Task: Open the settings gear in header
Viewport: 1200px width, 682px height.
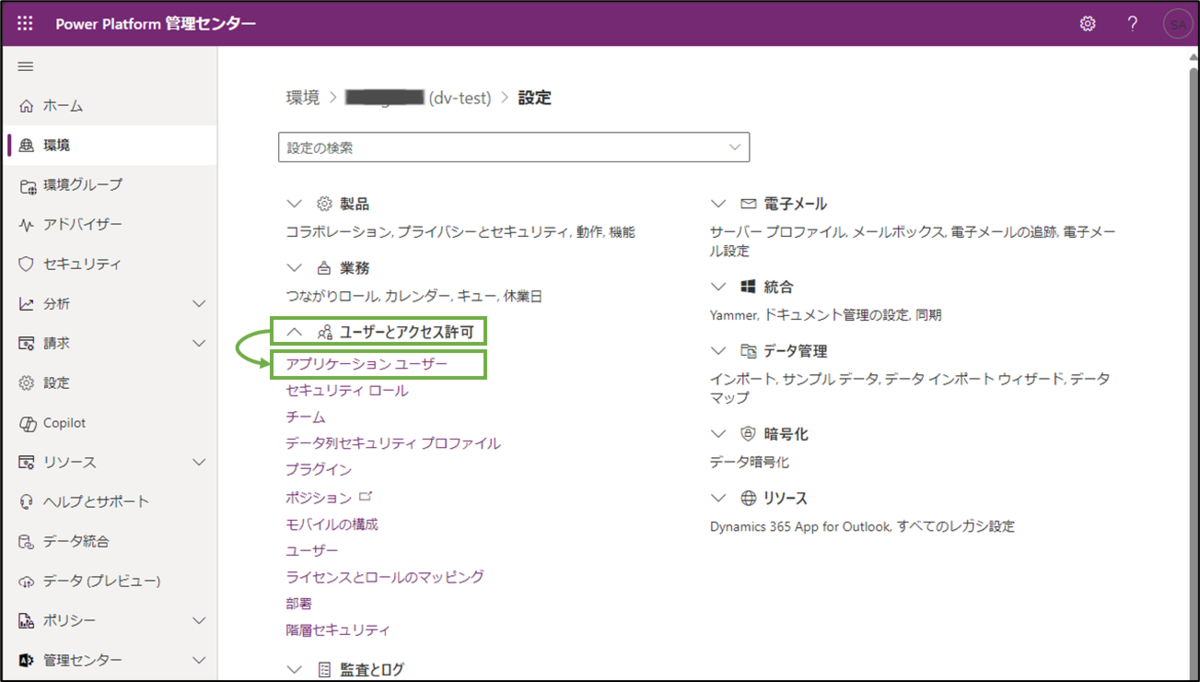Action: [1088, 23]
